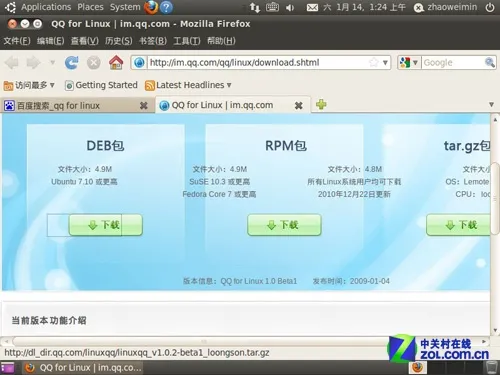This screenshot has width=500, height=375.
Task: Click the QQ for Linux taskbar window button
Action: (x=83, y=368)
